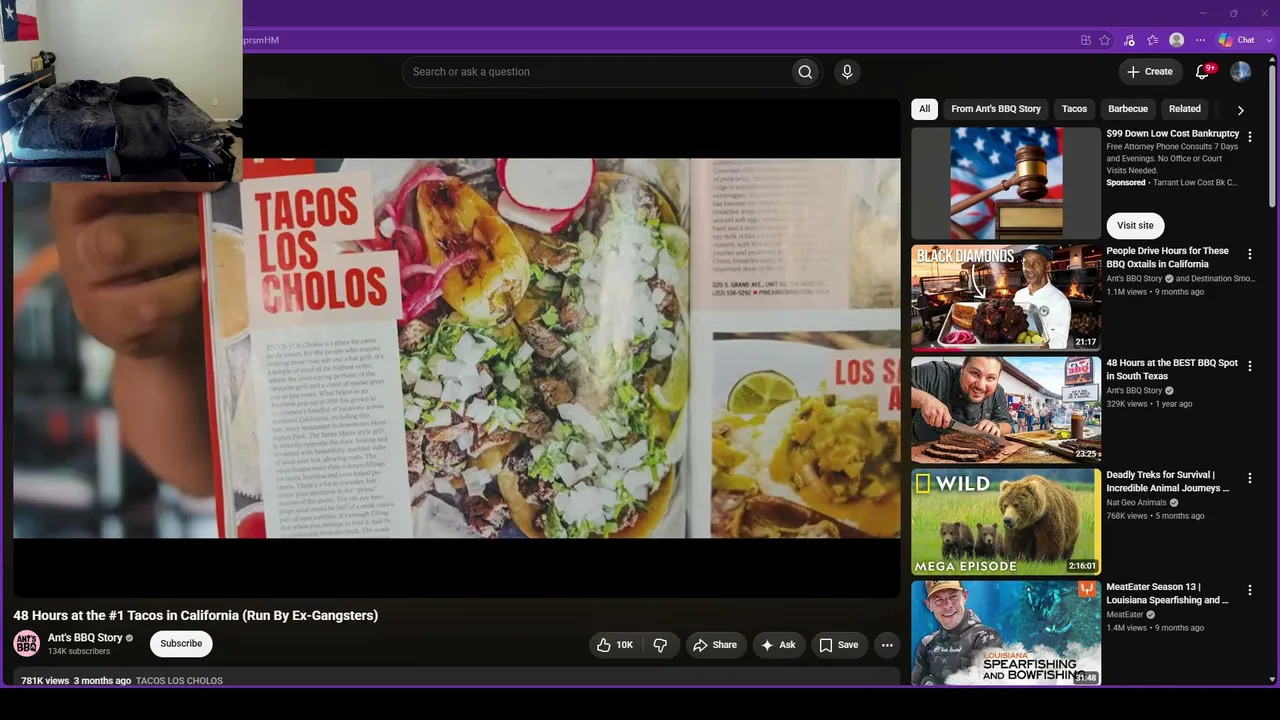
Task: Open browser settings and more menu
Action: (1200, 40)
